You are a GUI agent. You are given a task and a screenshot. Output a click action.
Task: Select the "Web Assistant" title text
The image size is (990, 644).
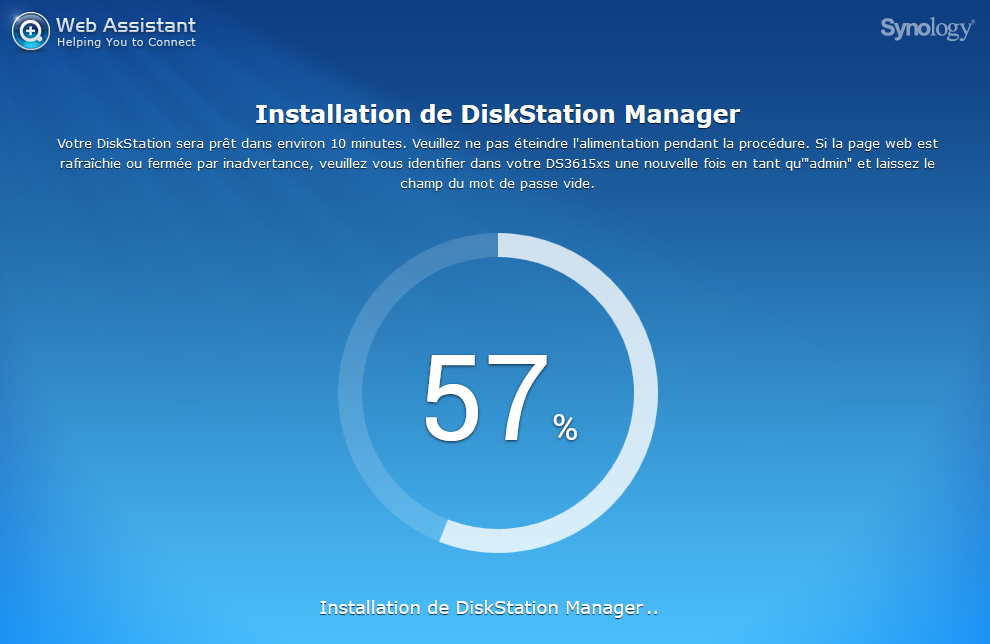pos(126,25)
